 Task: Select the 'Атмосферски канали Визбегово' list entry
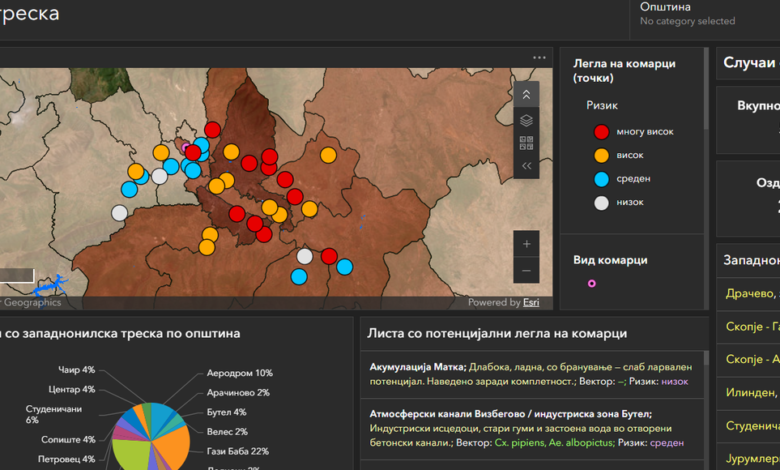(532, 428)
